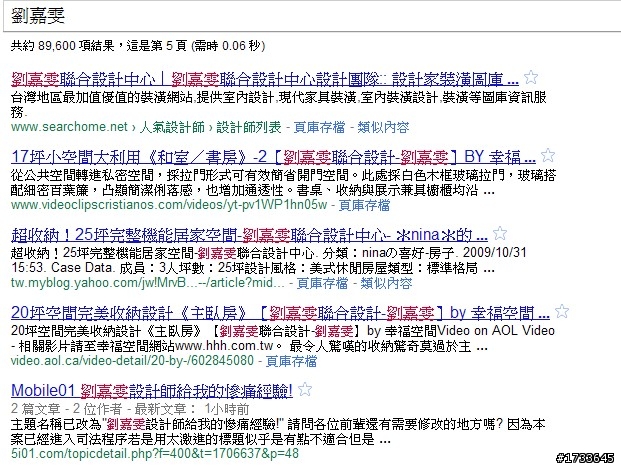Screen dimensions: 621x466
Task: Click snippet starting 從公共空間轉進私密空間
Action: click(284, 183)
